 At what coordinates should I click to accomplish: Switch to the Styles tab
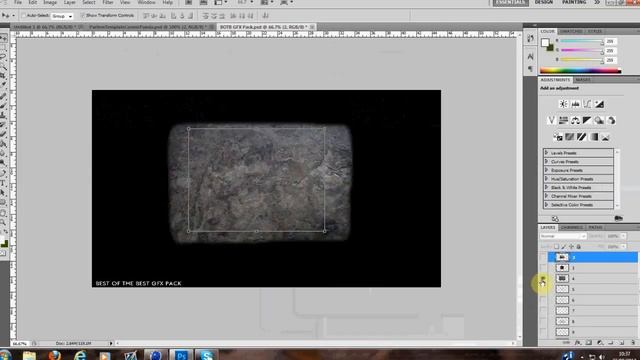594,31
